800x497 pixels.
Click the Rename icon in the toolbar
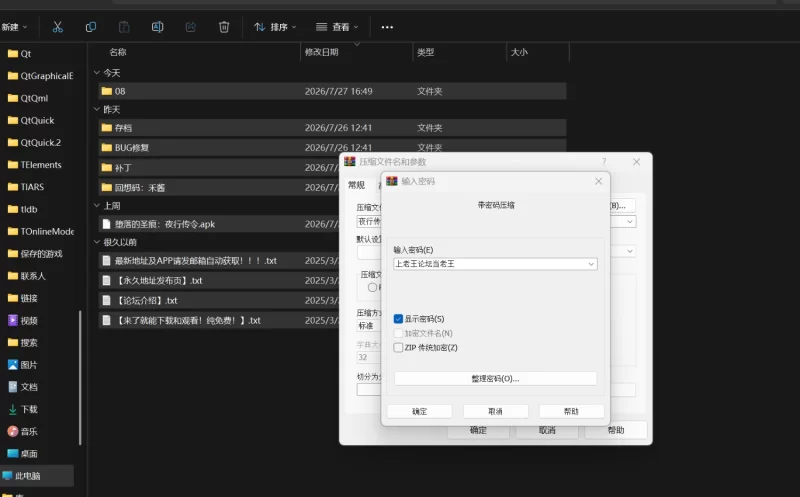pos(157,27)
